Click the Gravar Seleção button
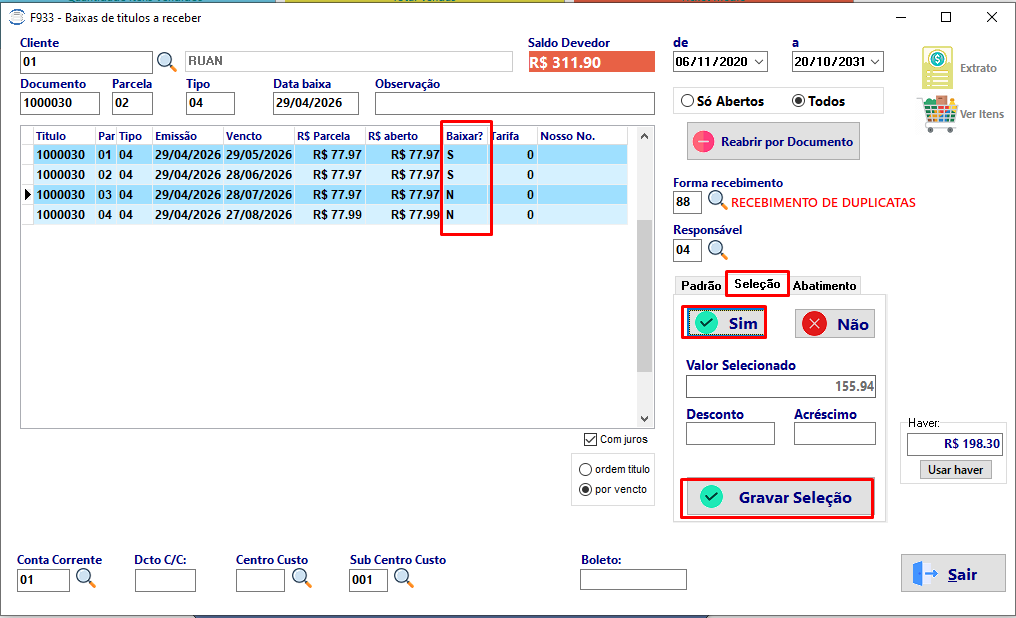 click(778, 498)
